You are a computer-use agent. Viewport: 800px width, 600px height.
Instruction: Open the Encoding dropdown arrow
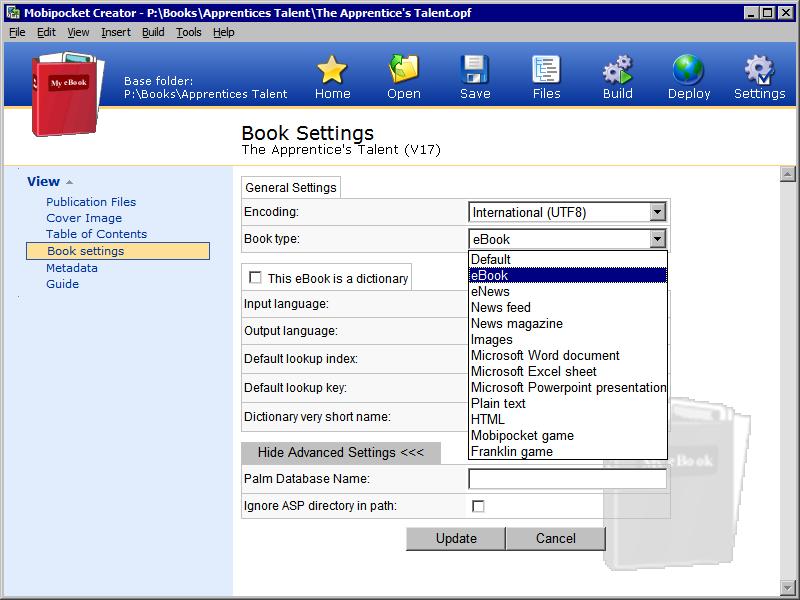click(x=658, y=212)
